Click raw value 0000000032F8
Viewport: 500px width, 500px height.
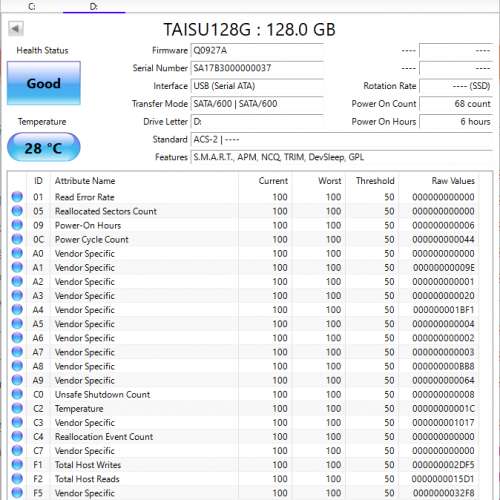click(443, 493)
